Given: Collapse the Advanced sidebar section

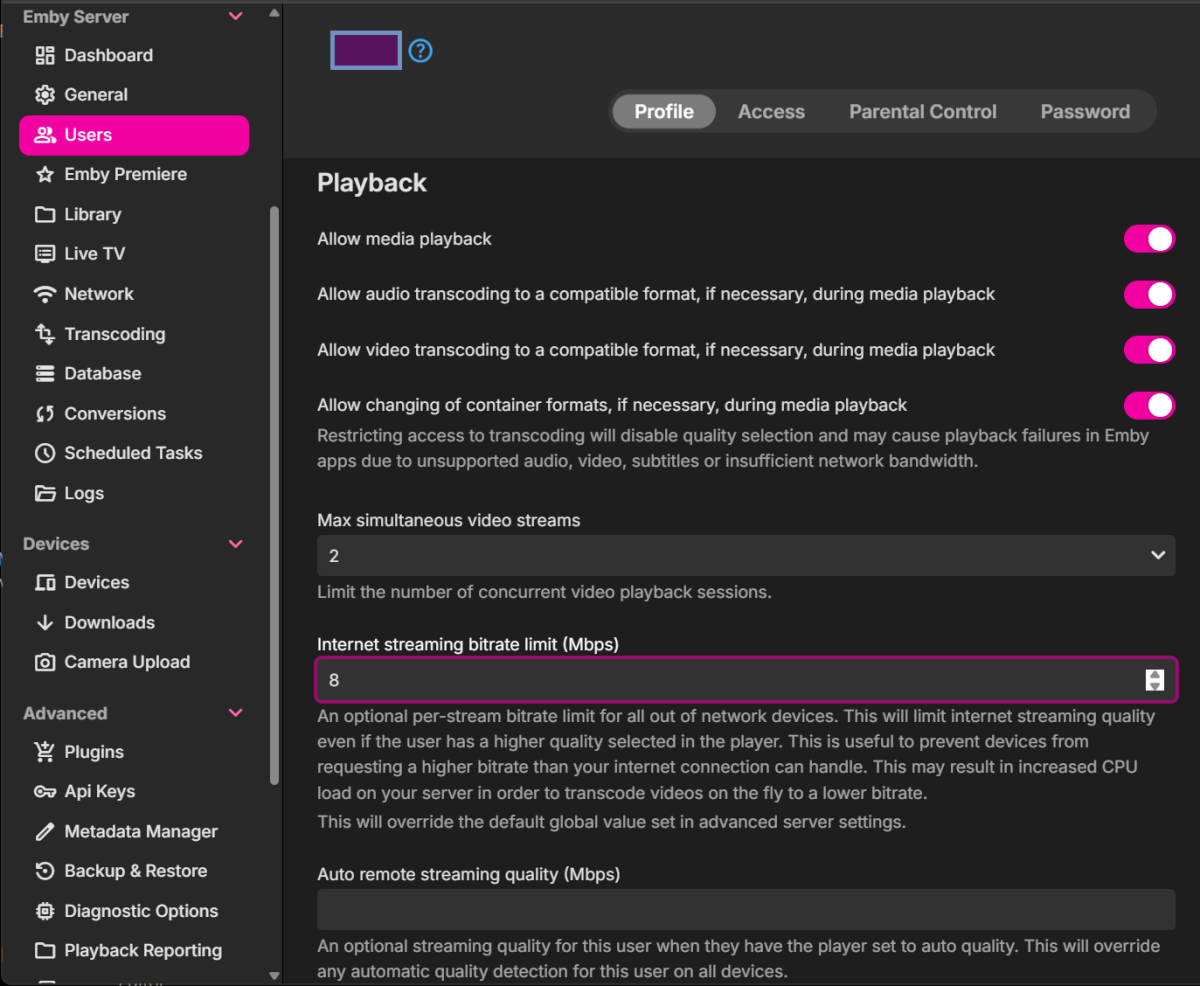Looking at the screenshot, I should click(236, 713).
